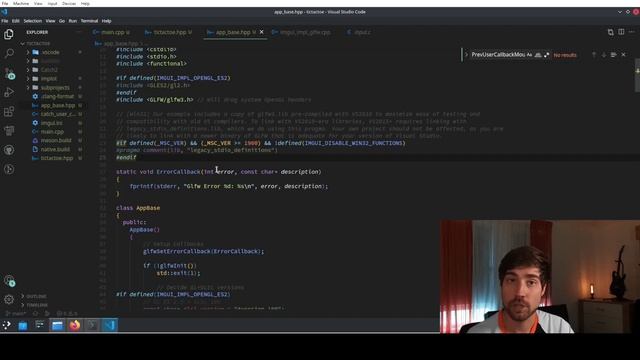Open the Terminal menu
This screenshot has width=640, height=360.
pos(89,21)
